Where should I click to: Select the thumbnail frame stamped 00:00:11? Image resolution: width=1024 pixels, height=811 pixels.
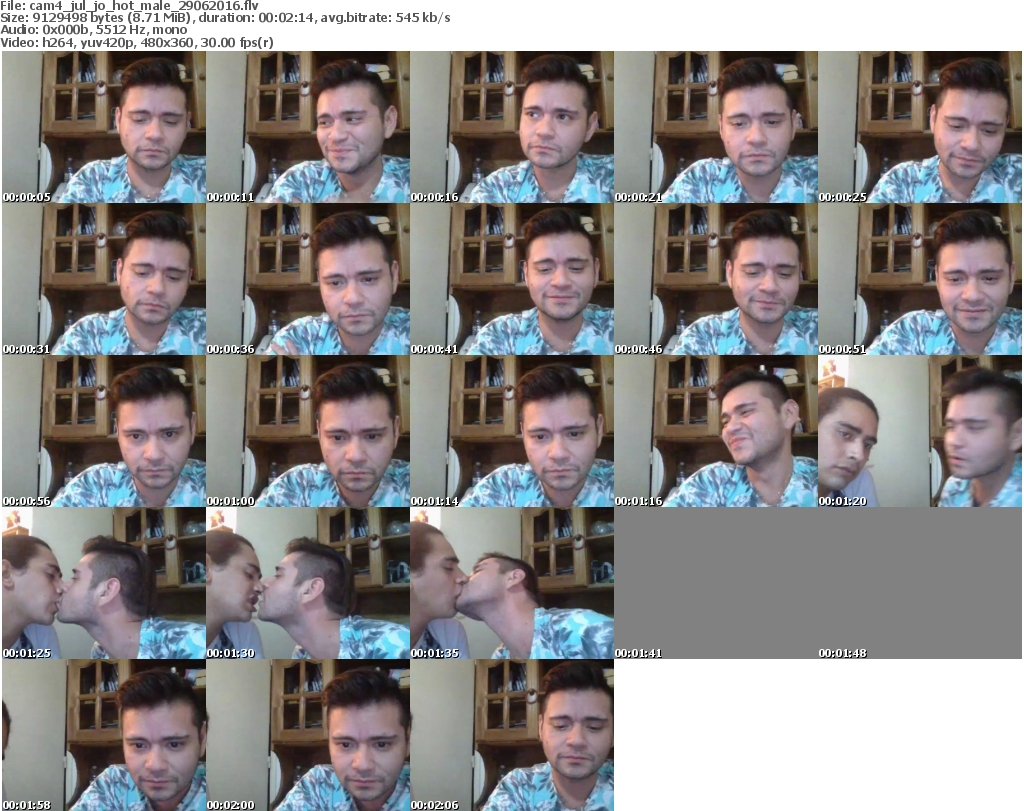point(308,127)
